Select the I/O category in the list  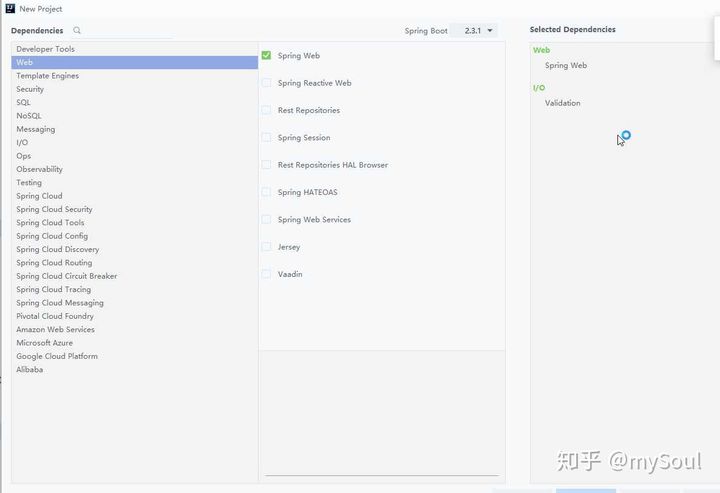(135, 142)
